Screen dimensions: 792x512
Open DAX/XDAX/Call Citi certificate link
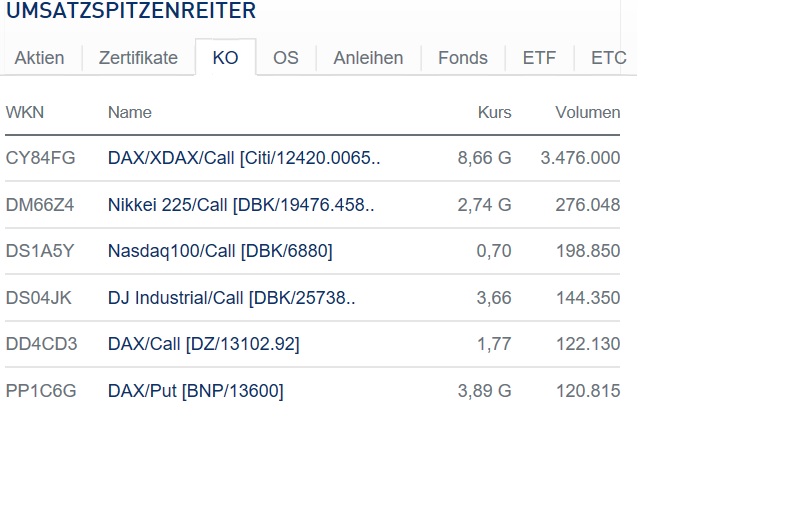tap(244, 158)
